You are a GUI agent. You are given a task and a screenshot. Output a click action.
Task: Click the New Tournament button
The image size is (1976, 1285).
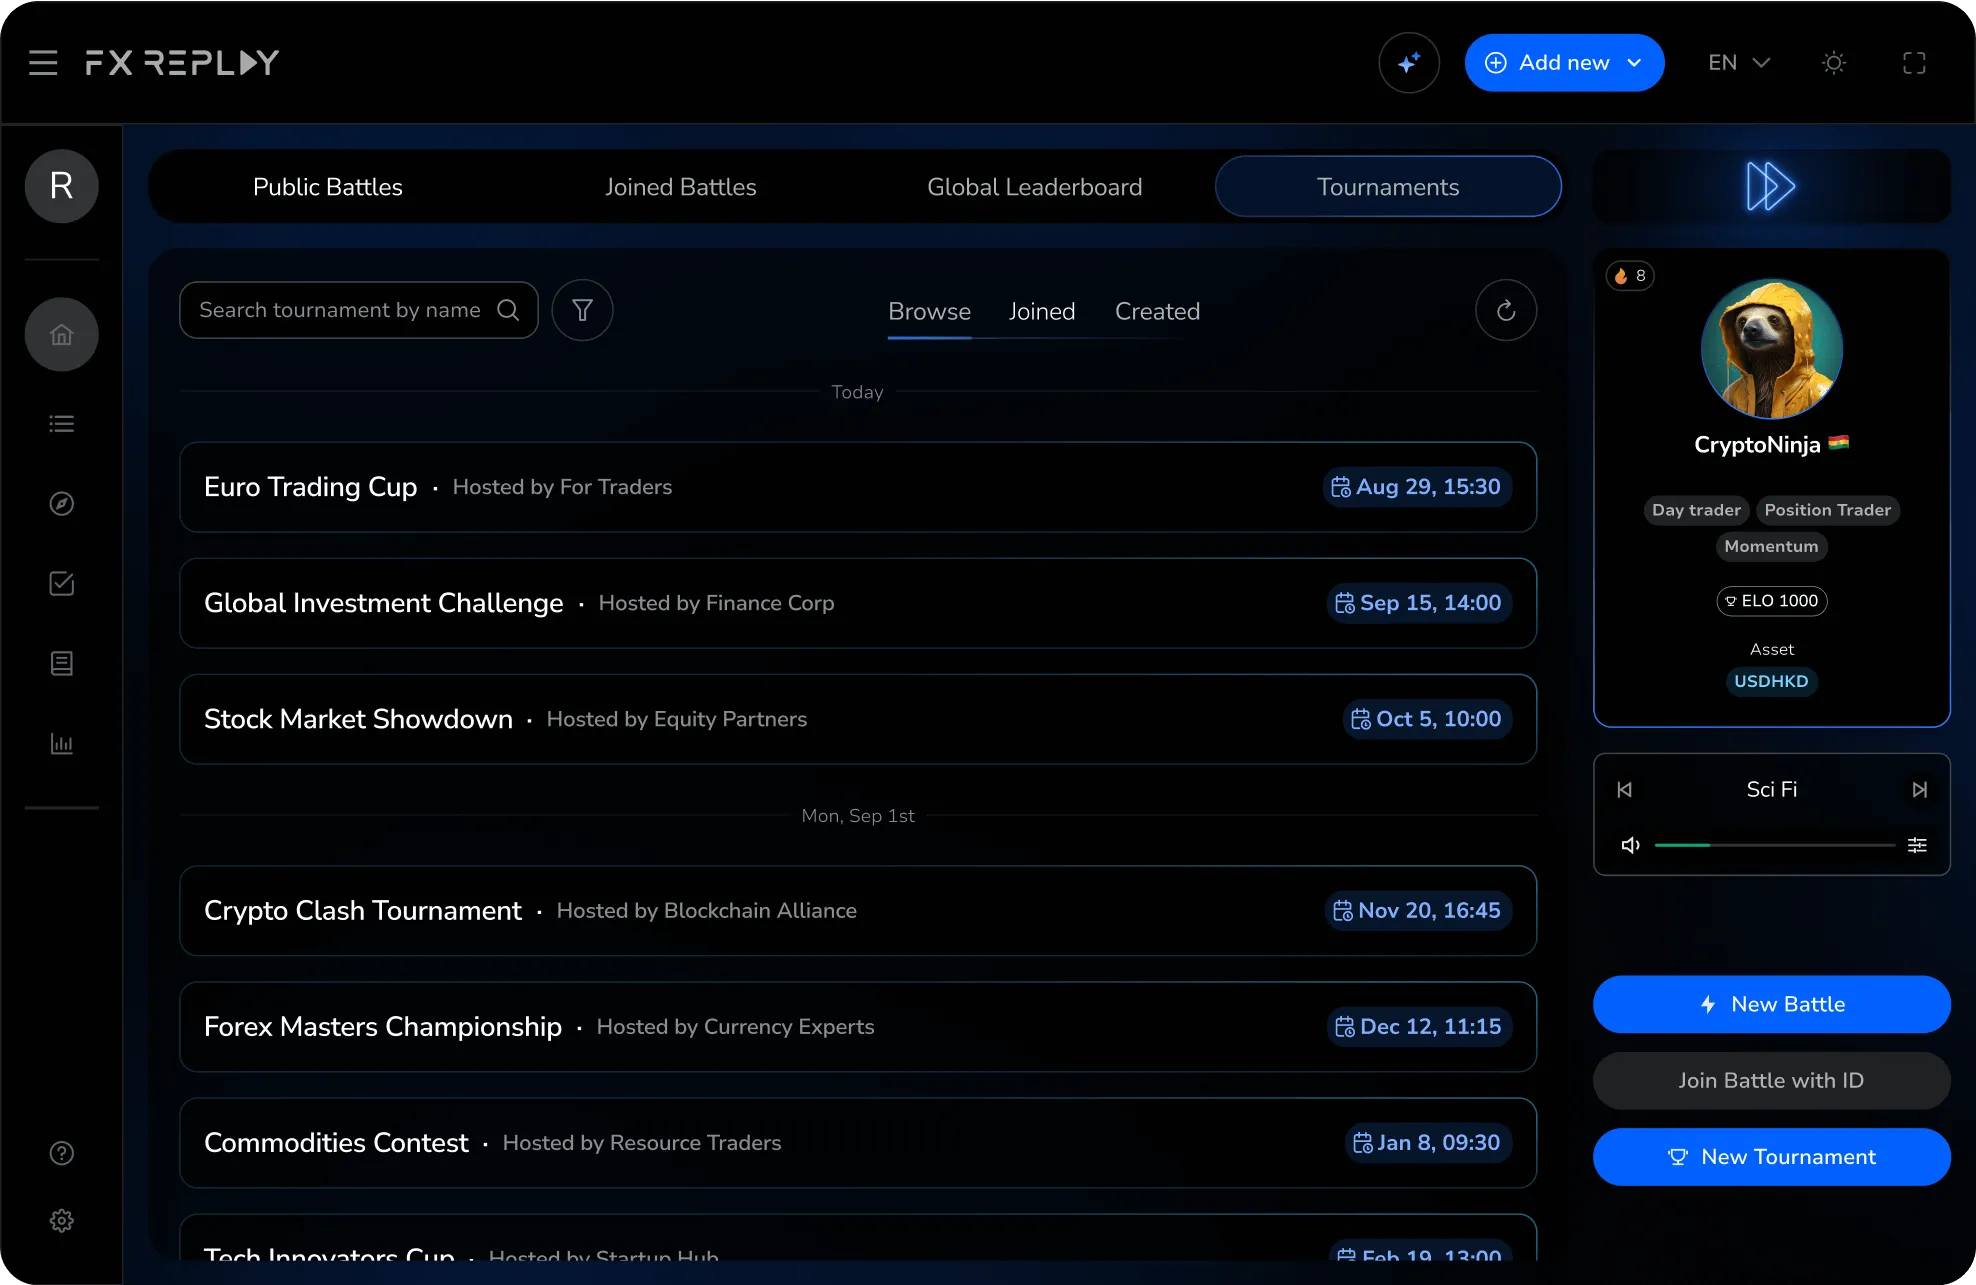(x=1771, y=1157)
